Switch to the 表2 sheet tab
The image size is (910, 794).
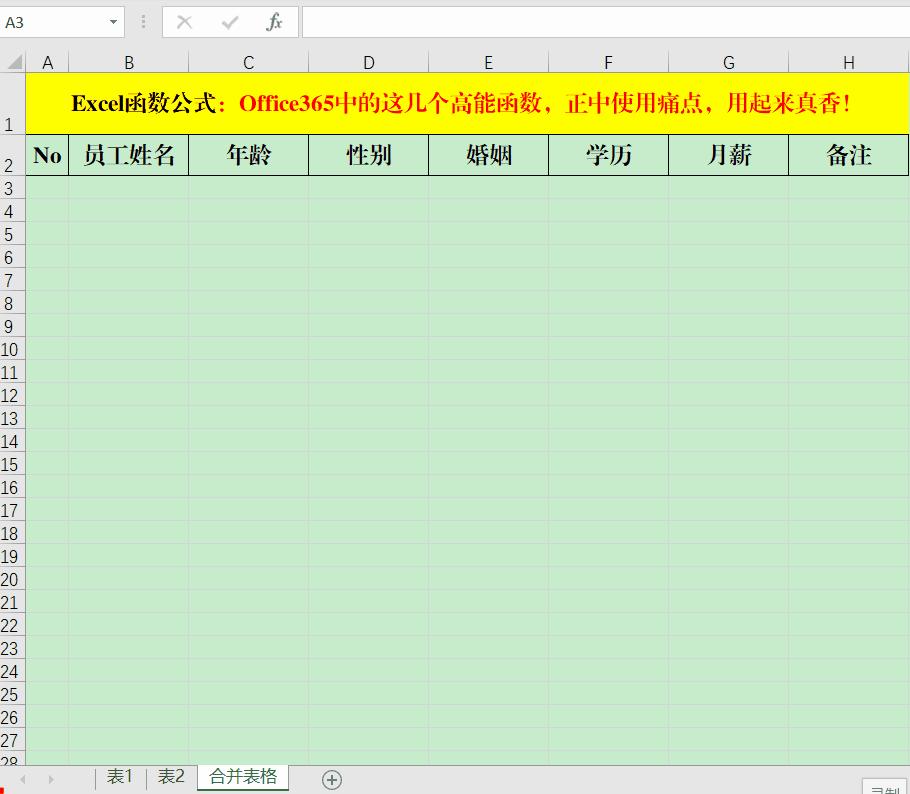point(171,777)
